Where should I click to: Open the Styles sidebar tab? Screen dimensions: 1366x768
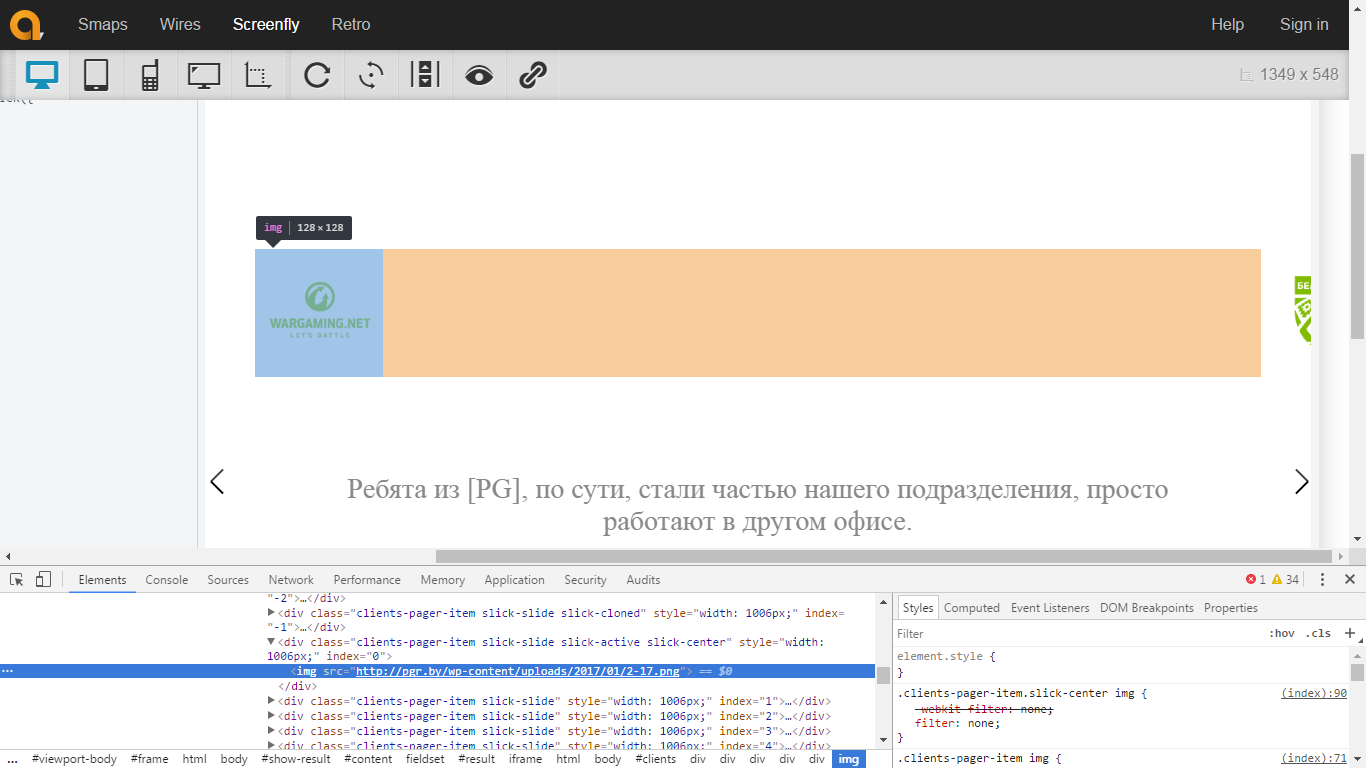pyautogui.click(x=918, y=608)
